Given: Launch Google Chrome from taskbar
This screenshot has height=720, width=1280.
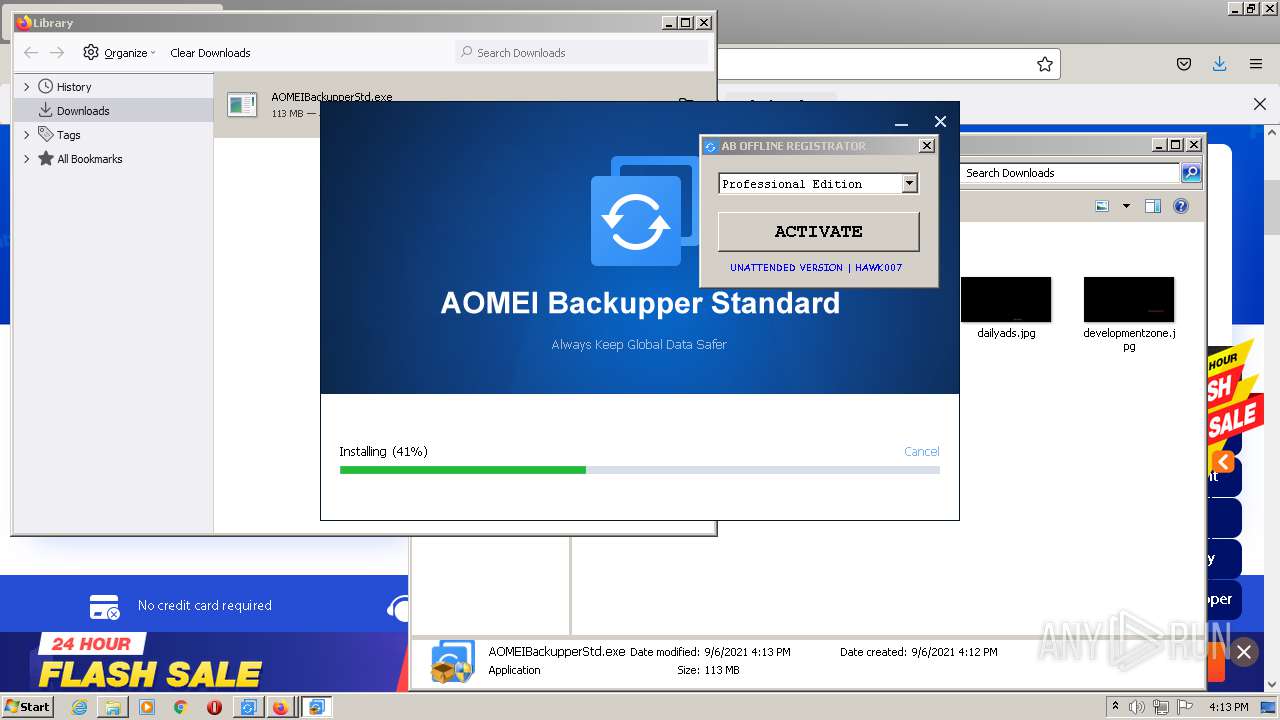Looking at the screenshot, I should click(180, 707).
